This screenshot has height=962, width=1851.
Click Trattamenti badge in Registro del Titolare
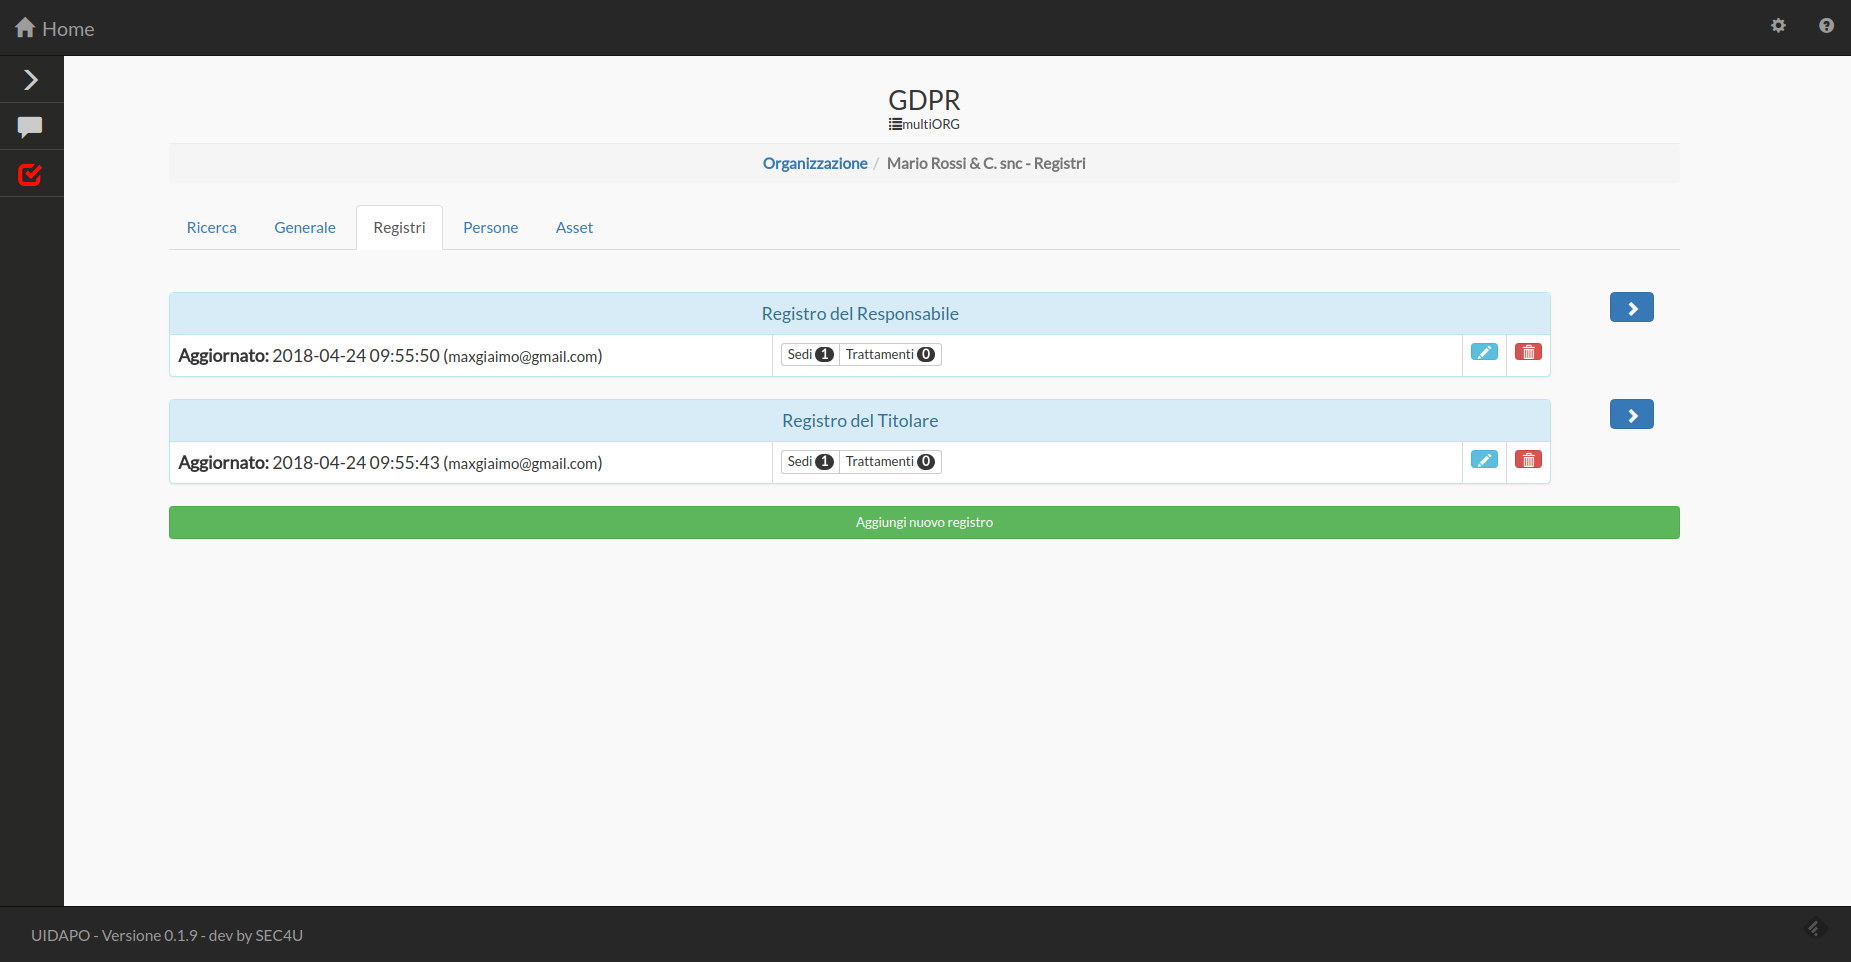[890, 461]
